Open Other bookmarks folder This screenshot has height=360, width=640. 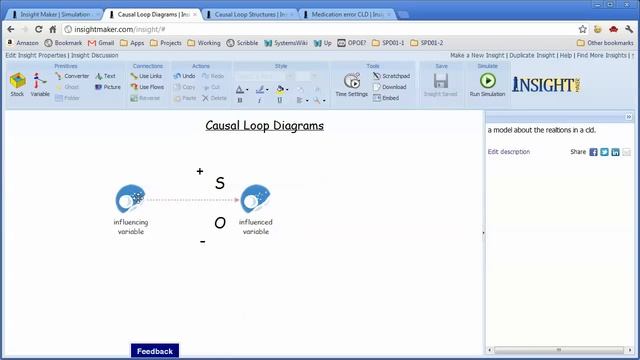point(605,43)
